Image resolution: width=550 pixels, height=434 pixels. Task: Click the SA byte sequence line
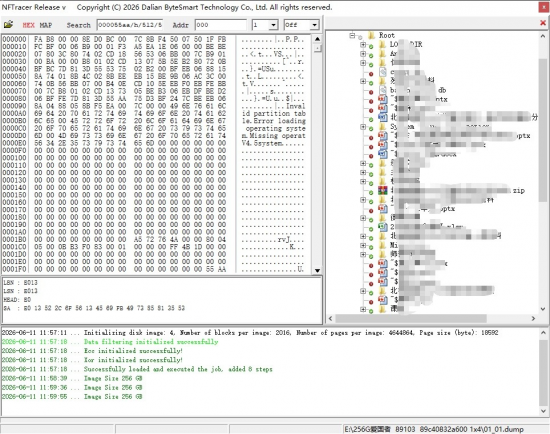tap(94, 308)
